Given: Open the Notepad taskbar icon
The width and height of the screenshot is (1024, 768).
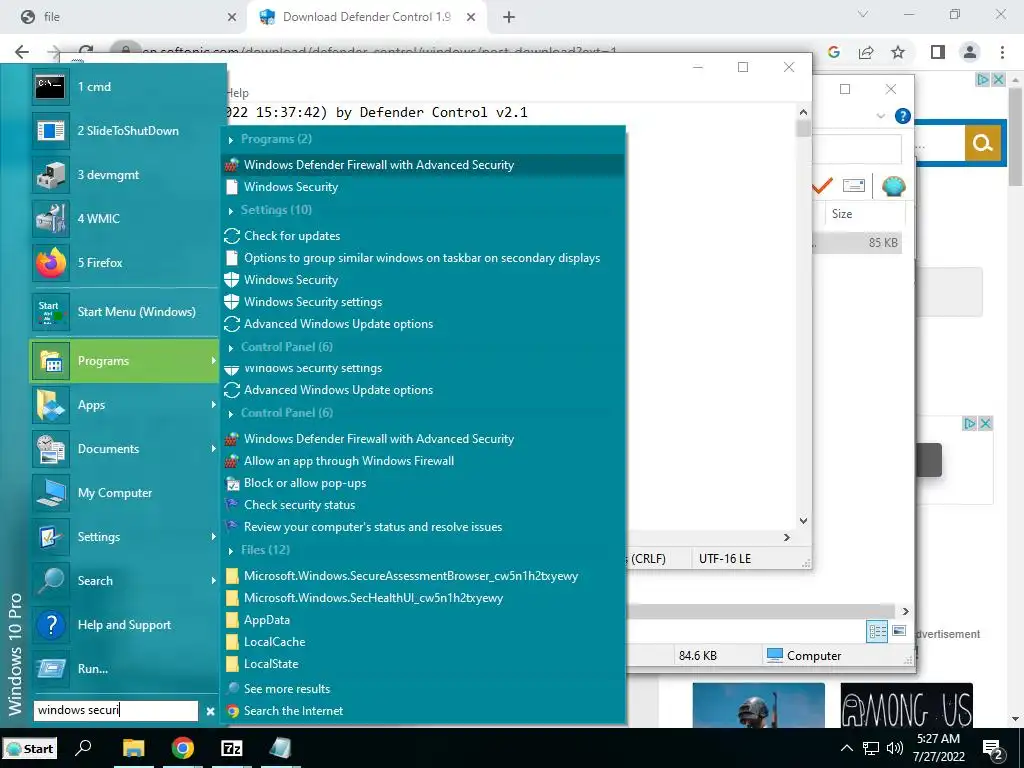Looking at the screenshot, I should click(x=281, y=748).
